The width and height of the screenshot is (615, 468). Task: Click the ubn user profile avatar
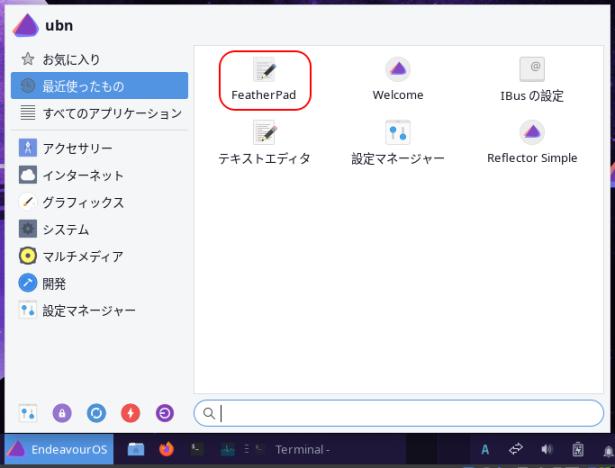click(26, 25)
